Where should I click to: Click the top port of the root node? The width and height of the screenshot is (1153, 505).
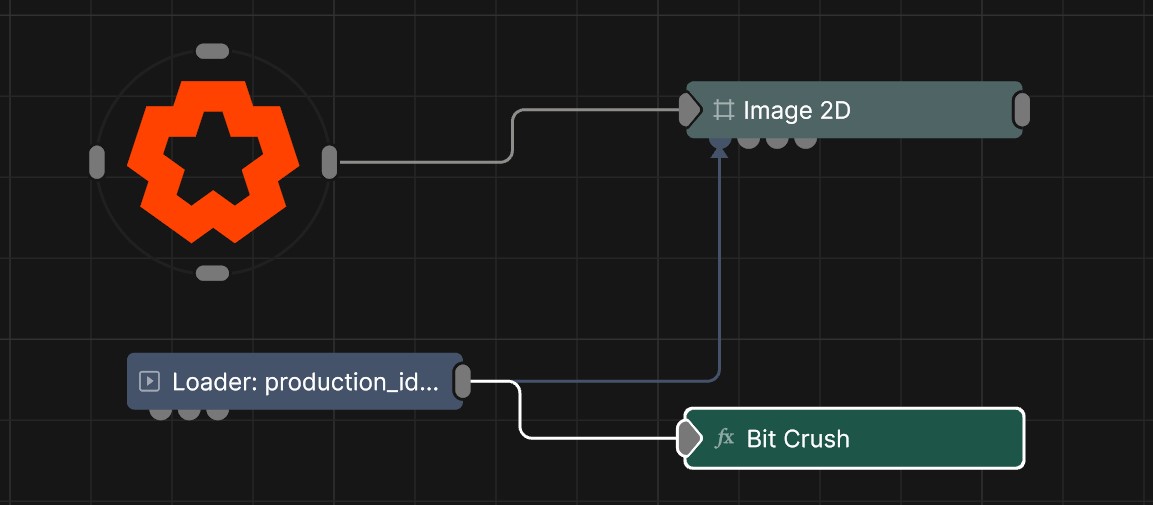213,51
